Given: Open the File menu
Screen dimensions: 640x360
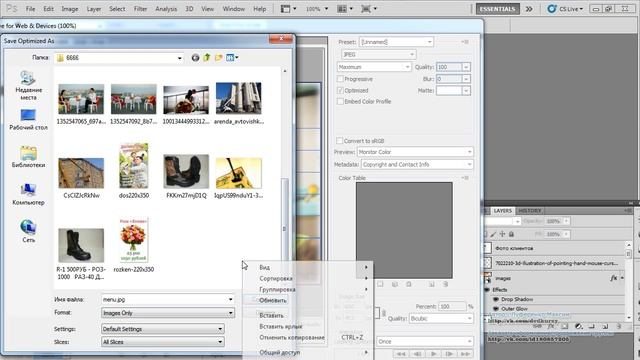Looking at the screenshot, I should coord(30,9).
